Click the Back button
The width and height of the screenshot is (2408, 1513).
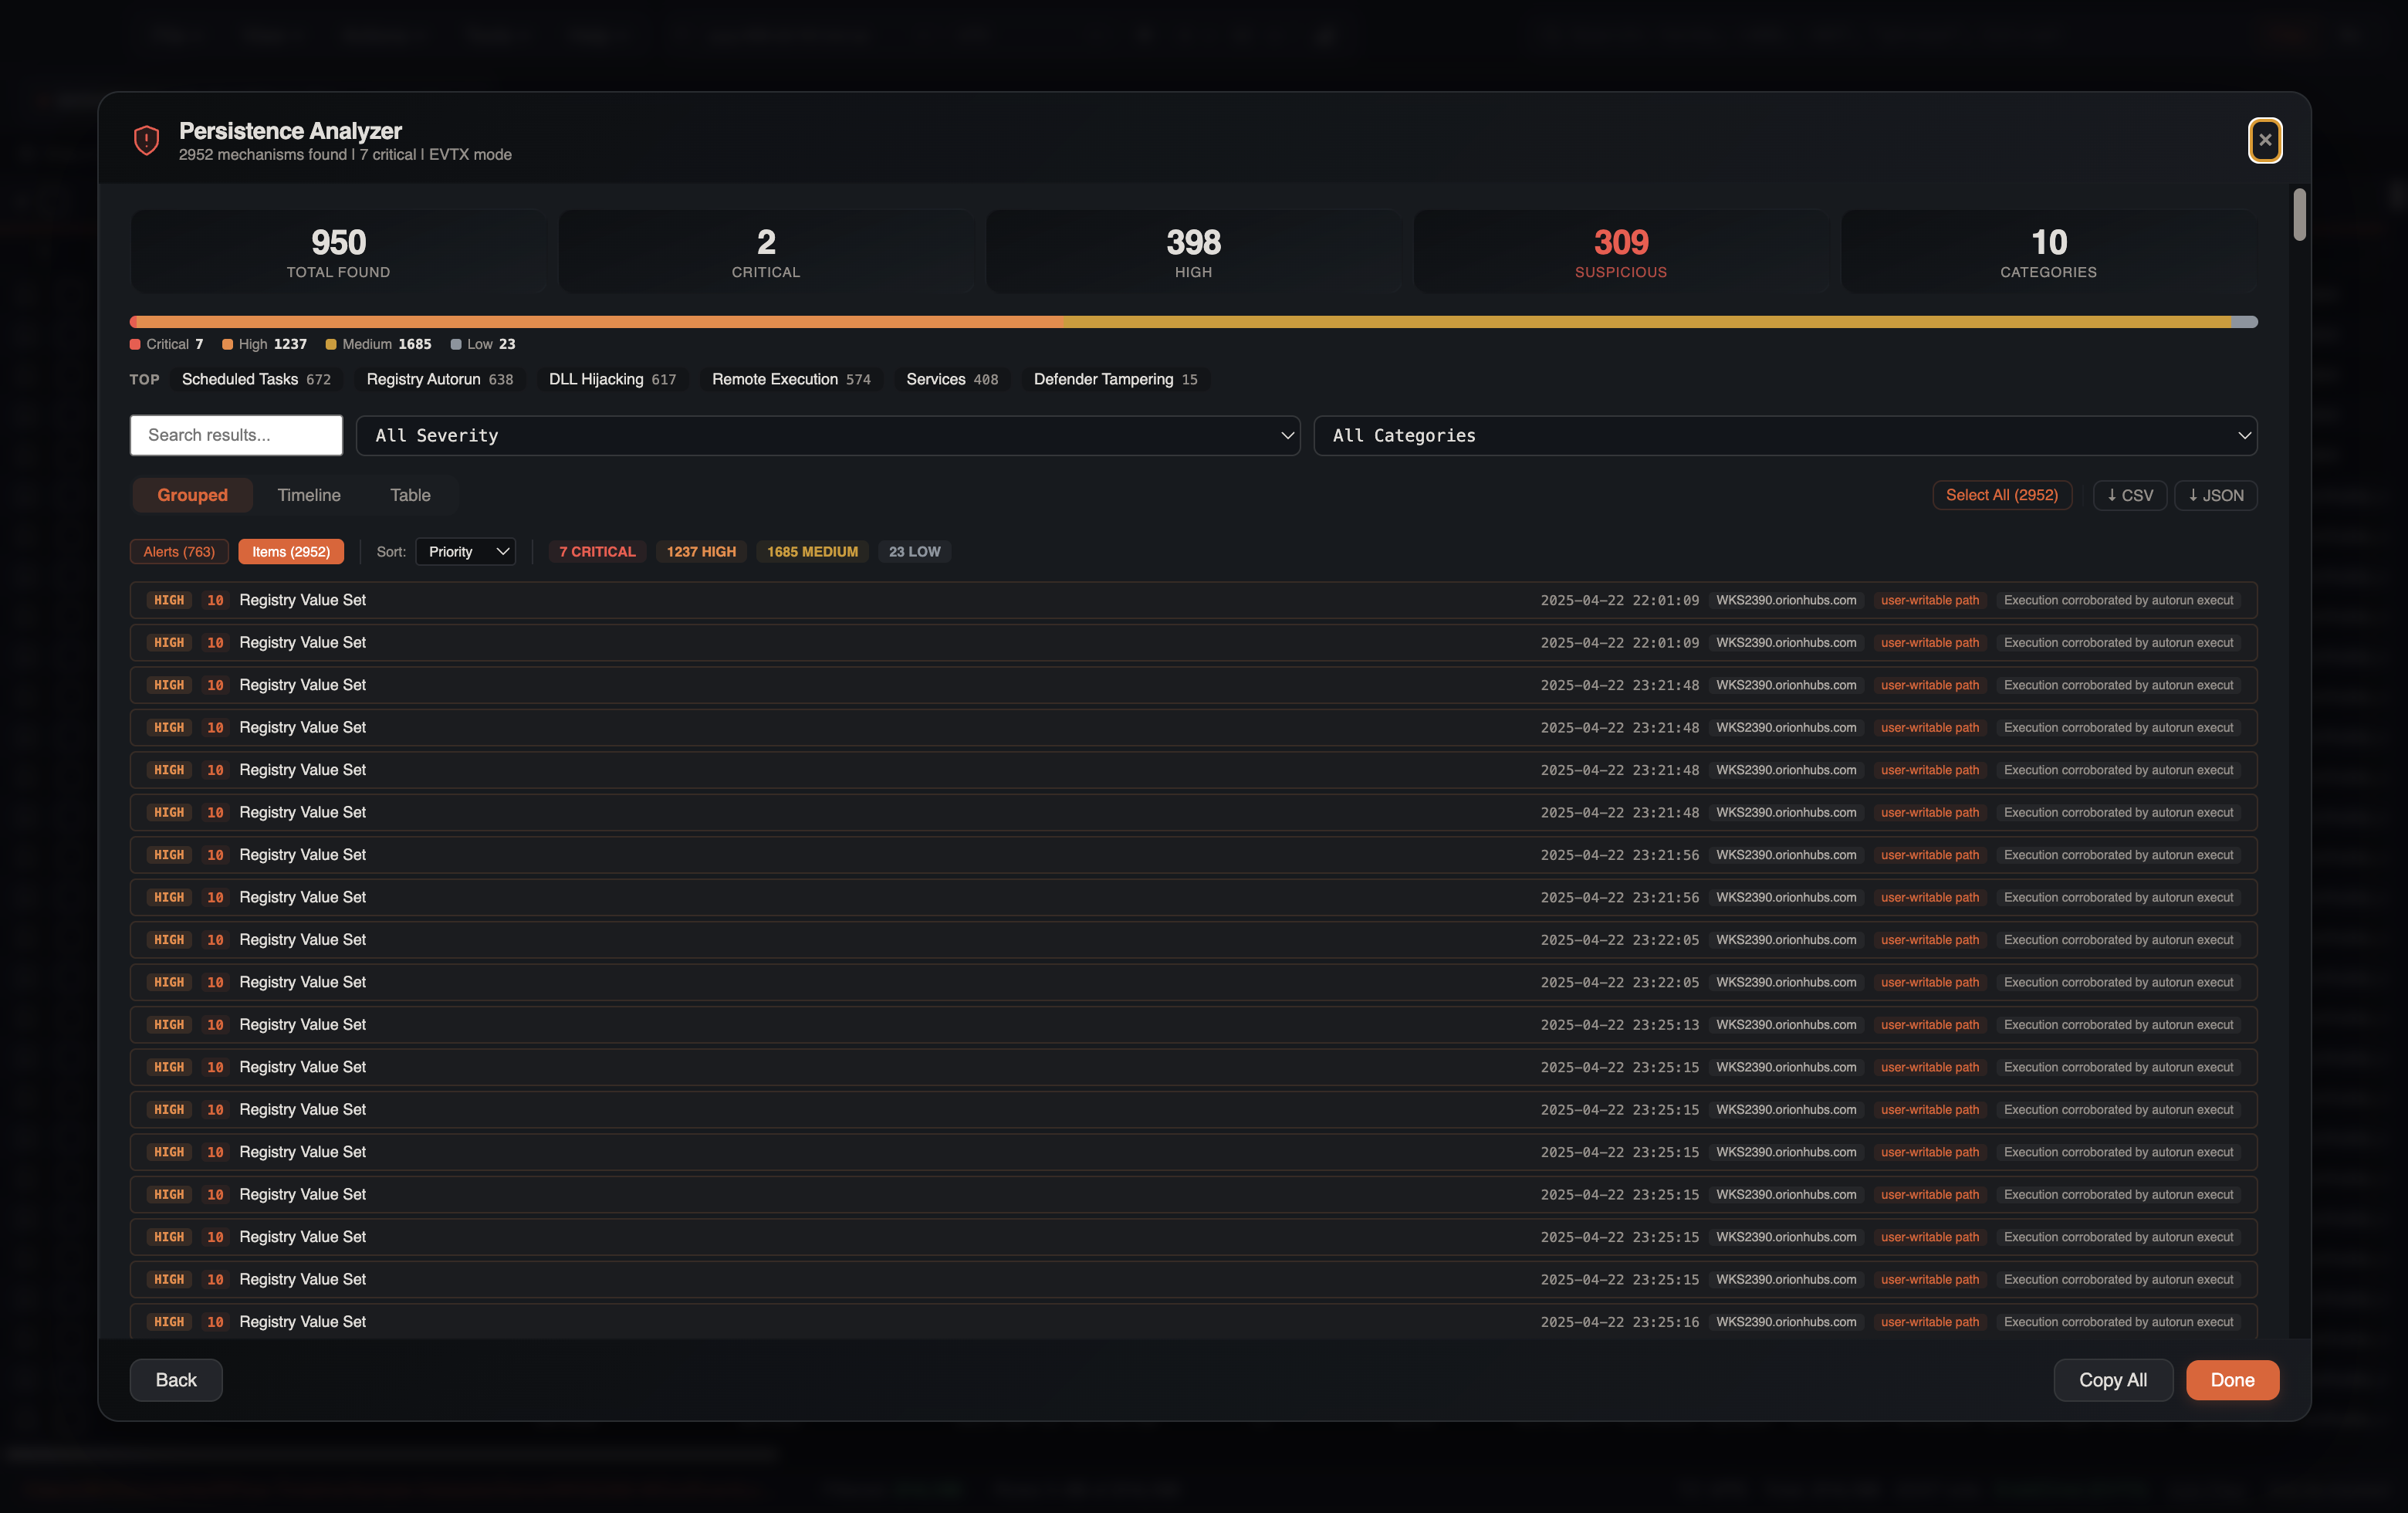pyautogui.click(x=176, y=1380)
